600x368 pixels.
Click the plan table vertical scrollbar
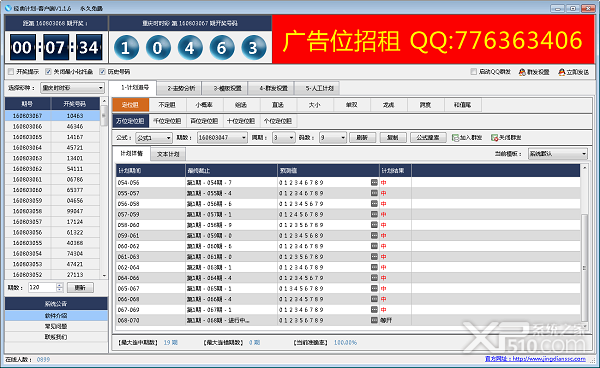[x=584, y=268]
